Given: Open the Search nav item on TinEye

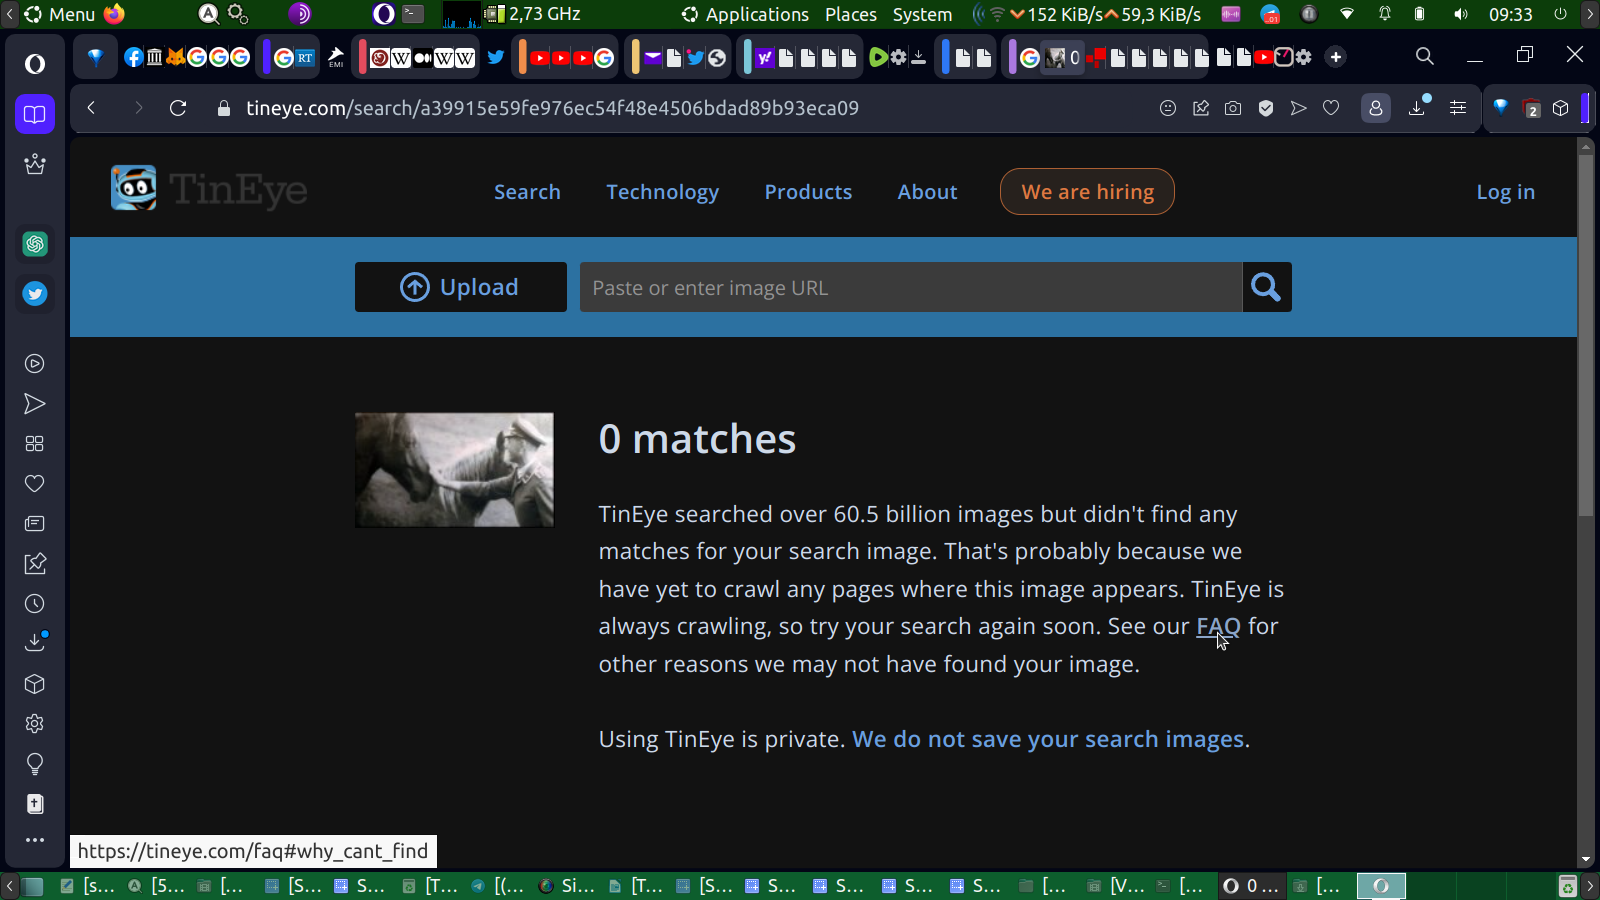Looking at the screenshot, I should coord(527,192).
